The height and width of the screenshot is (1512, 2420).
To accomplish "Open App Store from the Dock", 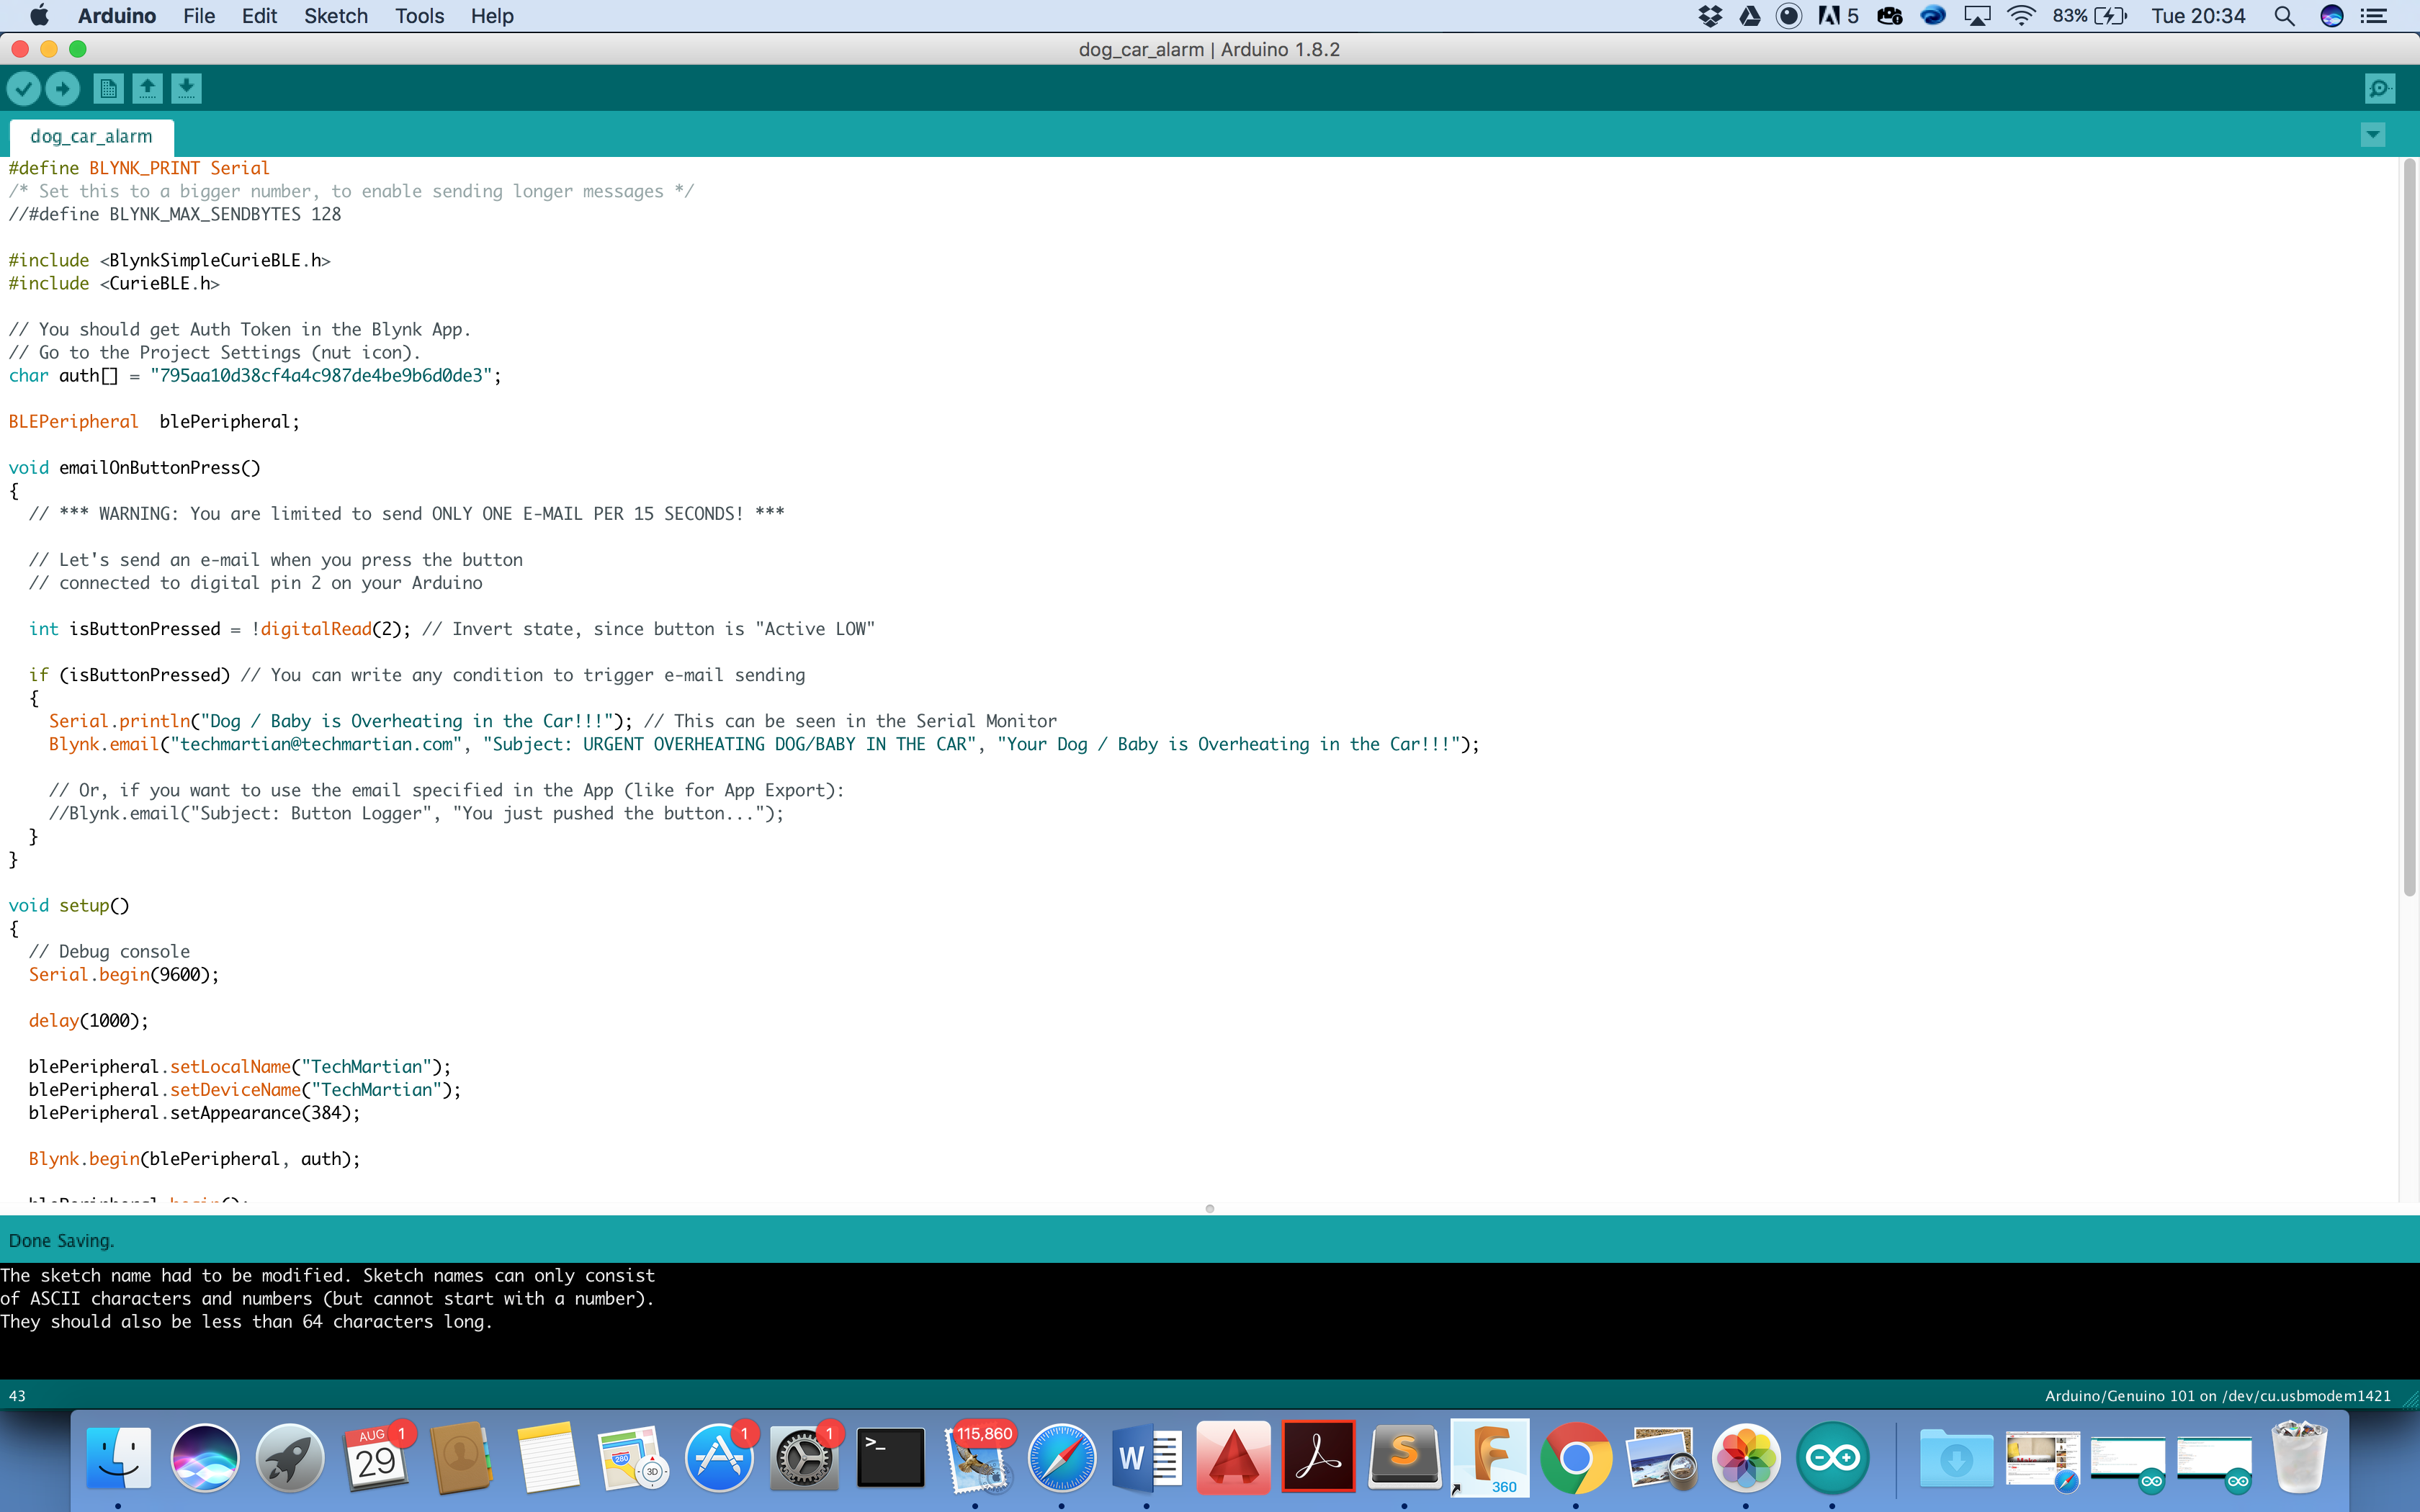I will tap(718, 1458).
